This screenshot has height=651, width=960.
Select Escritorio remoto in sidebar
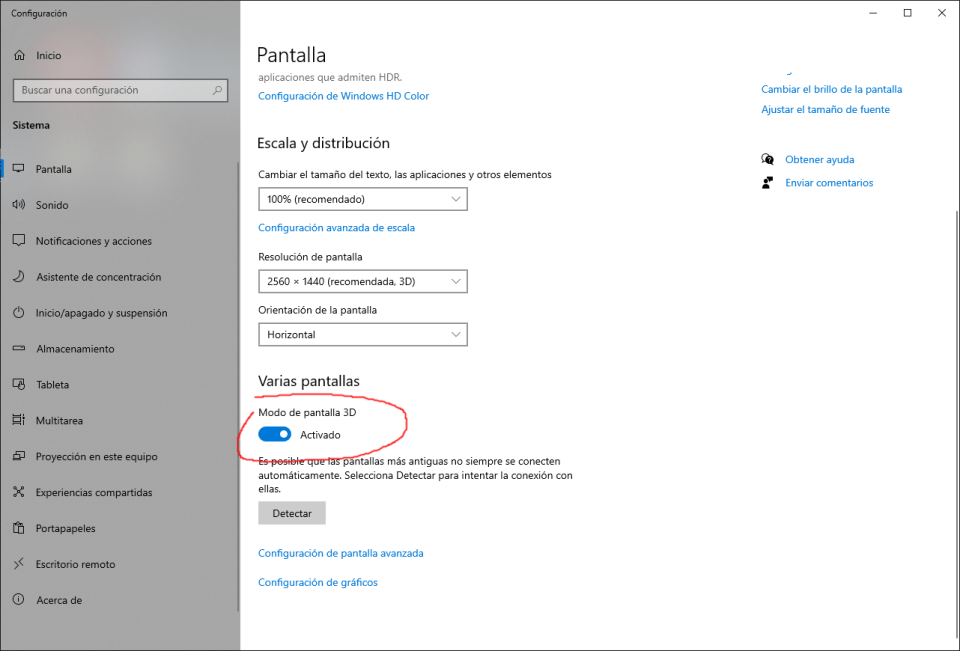[75, 564]
